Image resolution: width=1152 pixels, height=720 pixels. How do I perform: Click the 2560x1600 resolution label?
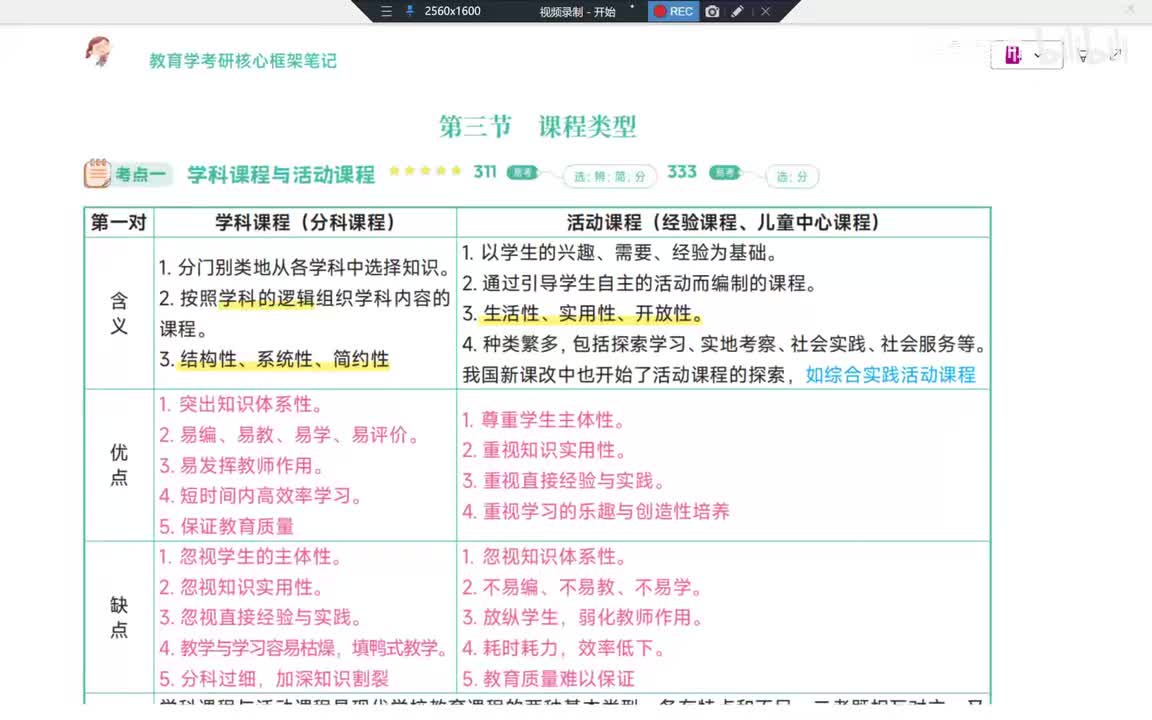tap(453, 11)
